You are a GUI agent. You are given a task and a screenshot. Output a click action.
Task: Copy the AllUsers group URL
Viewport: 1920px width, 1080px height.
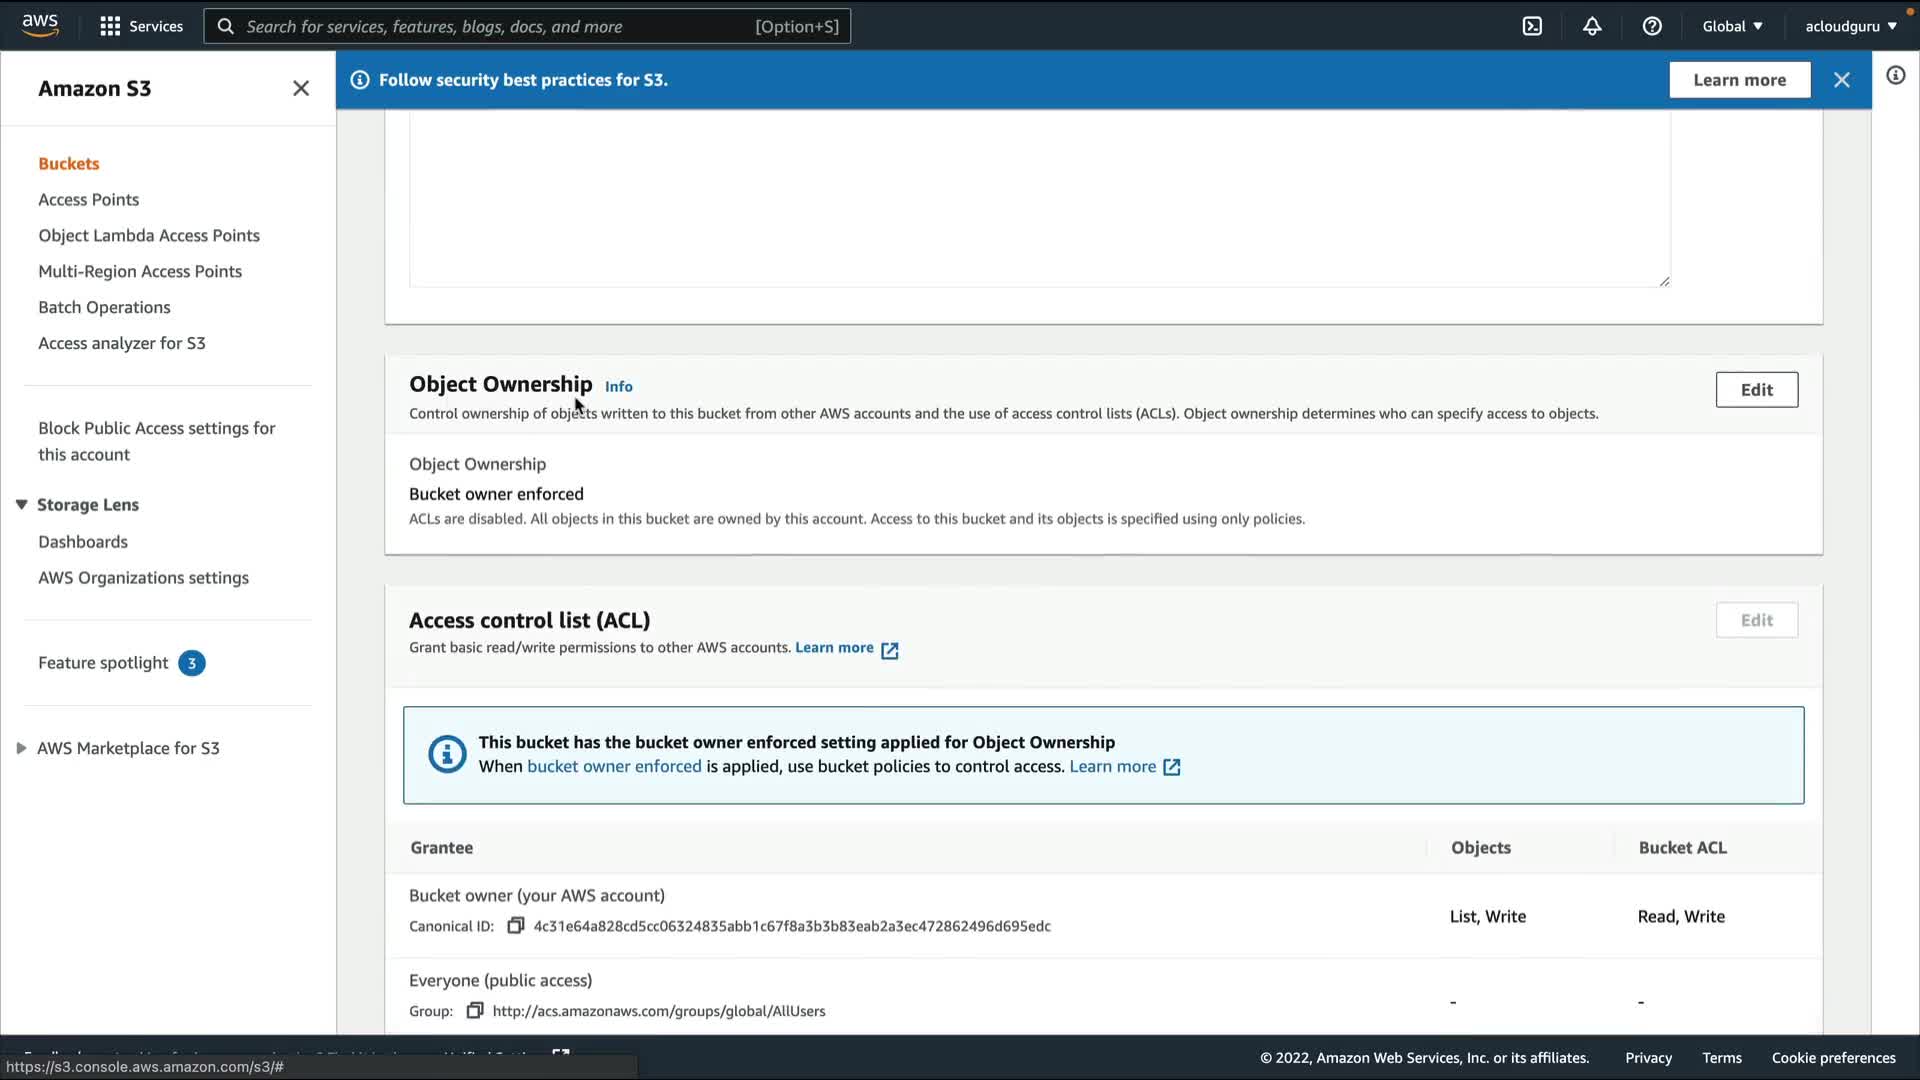[475, 1011]
